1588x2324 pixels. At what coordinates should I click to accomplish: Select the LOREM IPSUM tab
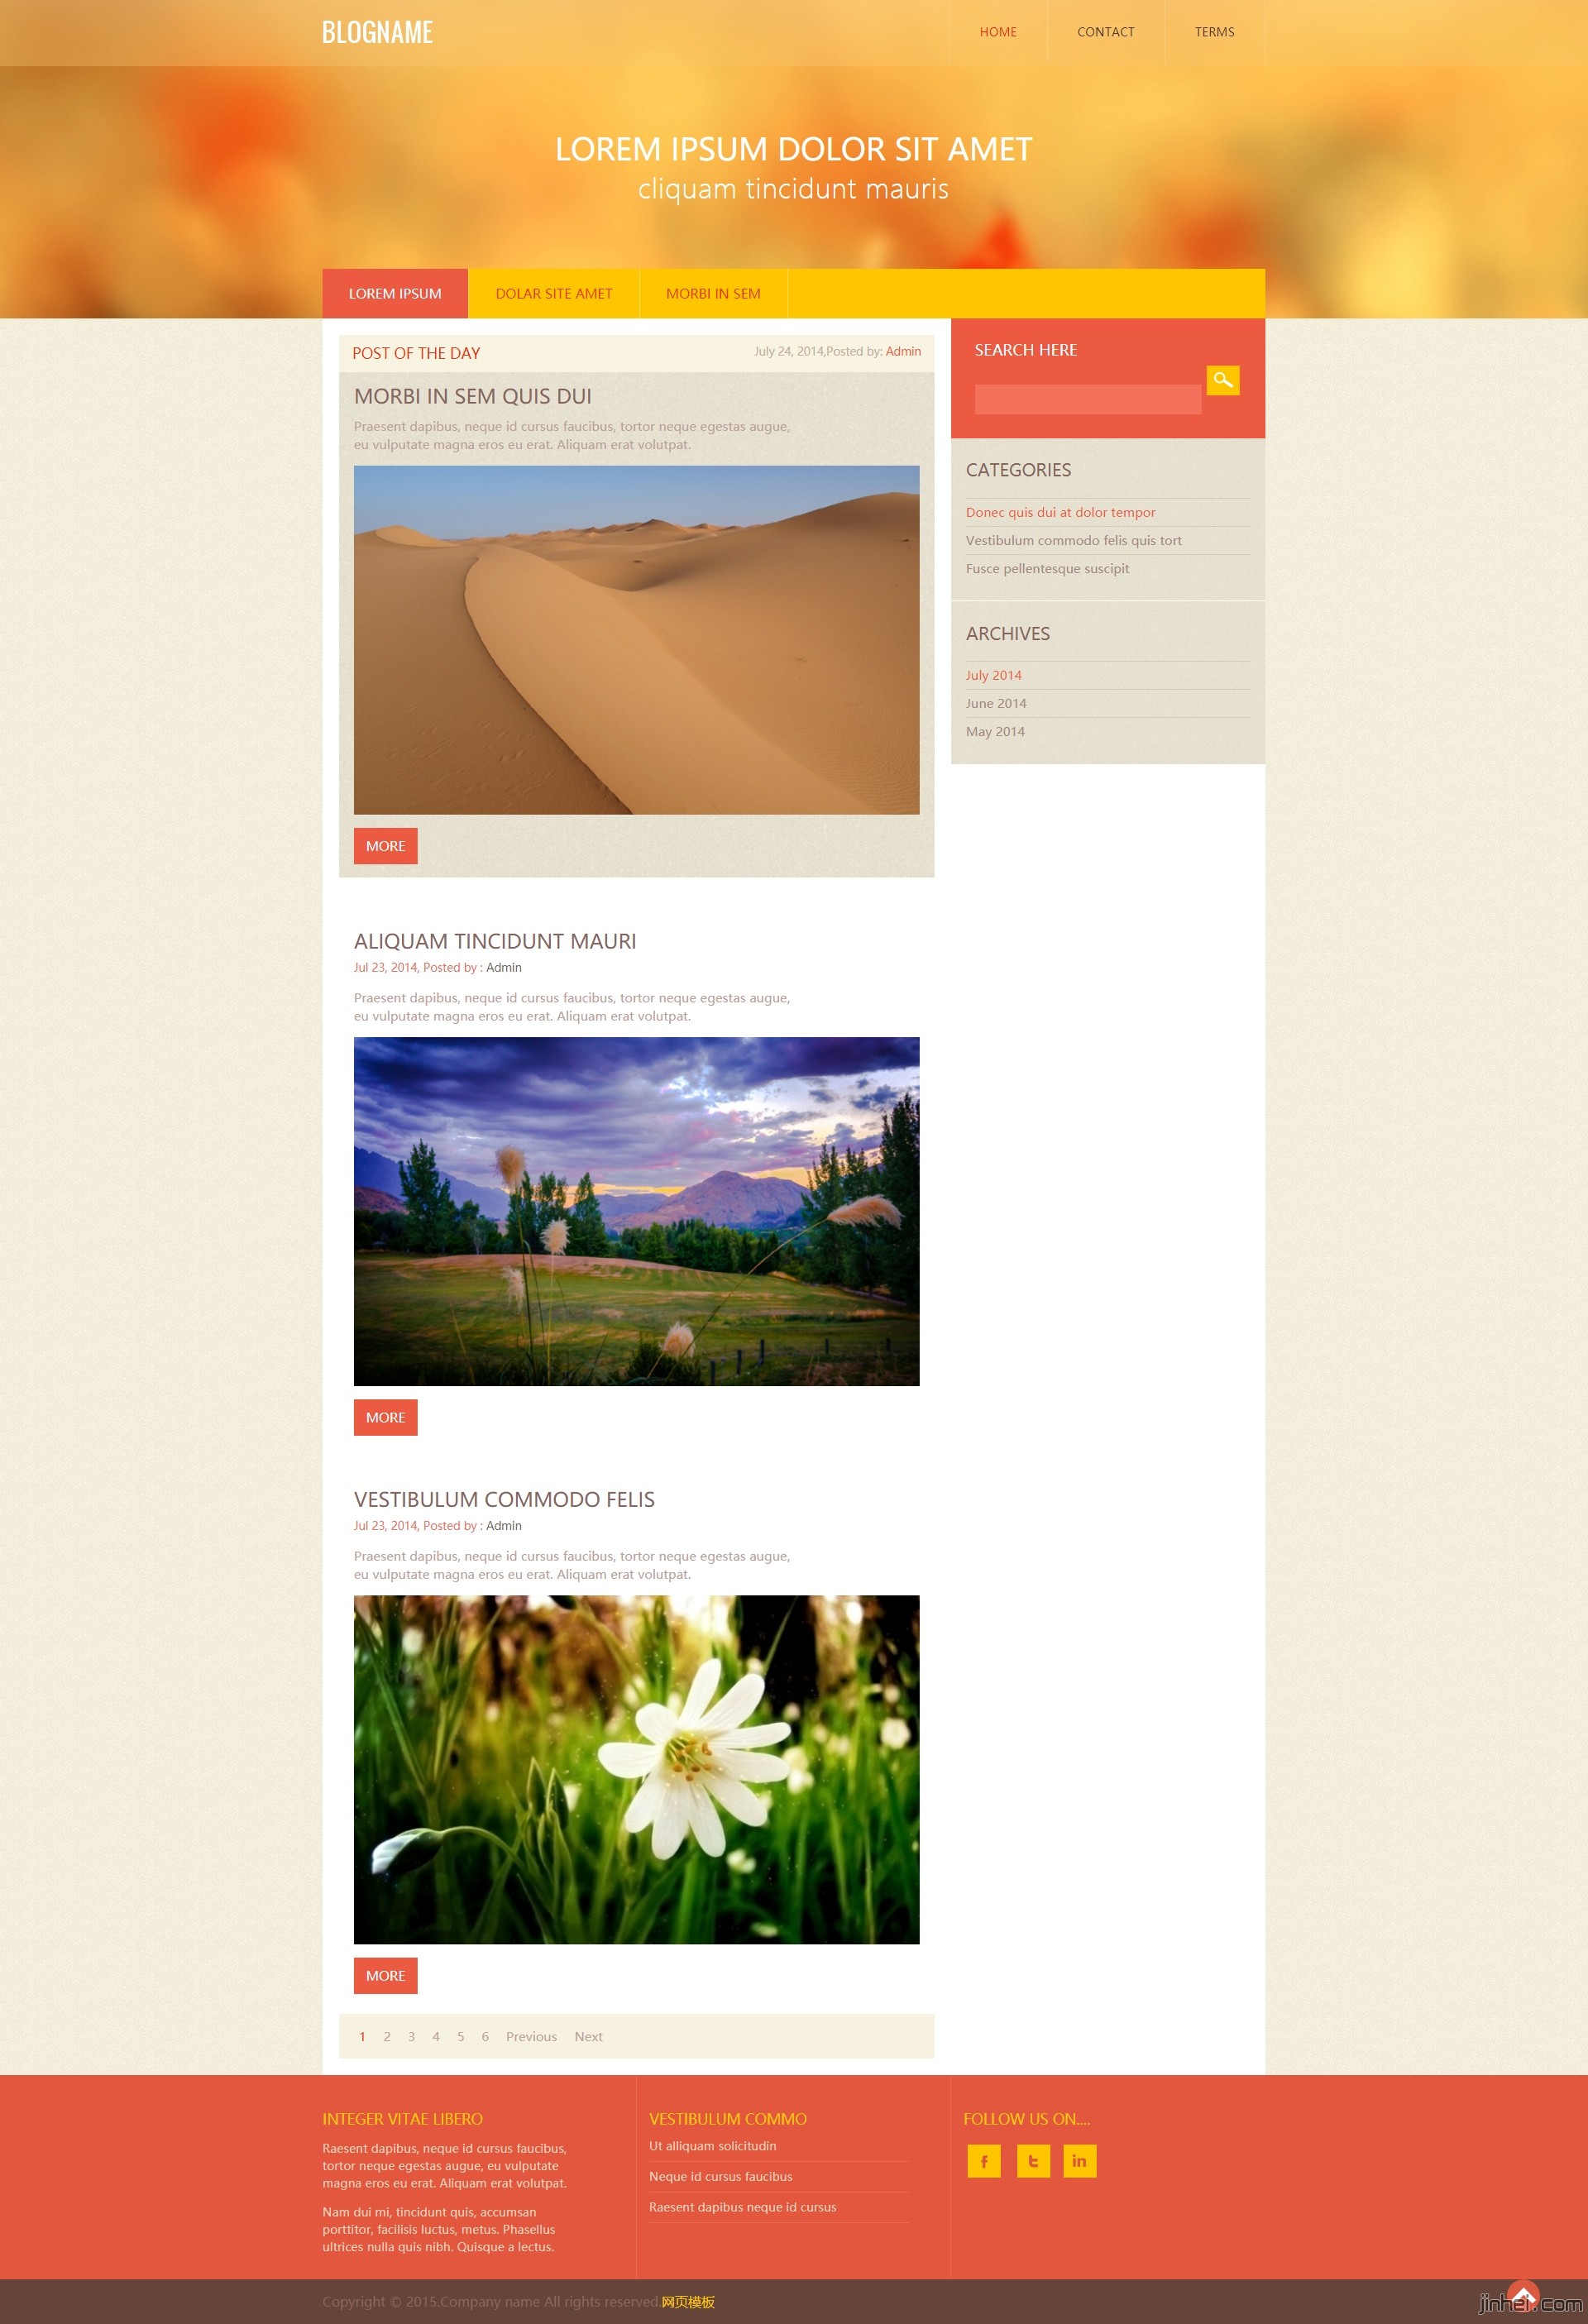[394, 291]
